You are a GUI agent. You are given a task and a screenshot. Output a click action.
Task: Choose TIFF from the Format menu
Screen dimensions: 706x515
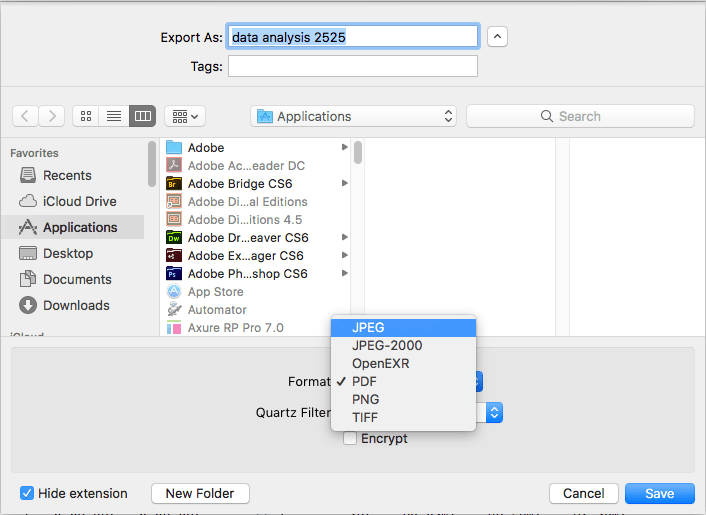point(403,418)
